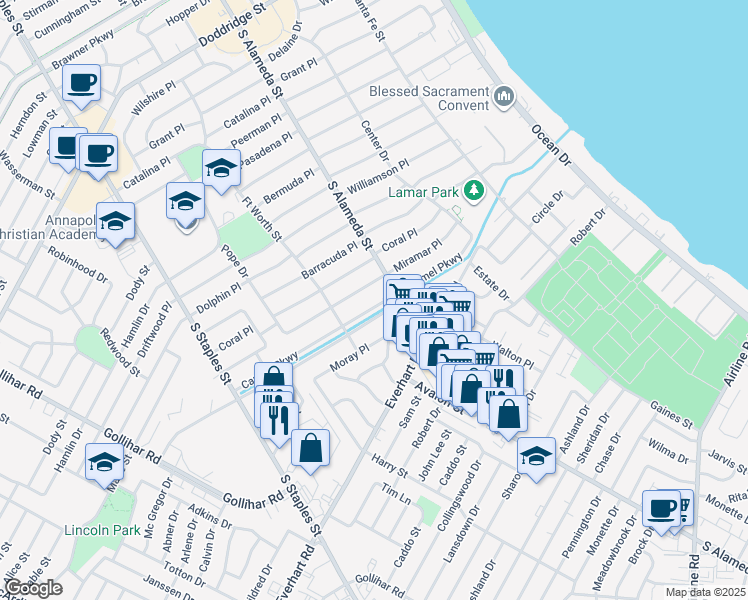This screenshot has width=748, height=600.
Task: Open the school marker near Sharon Dr
Action: tap(536, 457)
